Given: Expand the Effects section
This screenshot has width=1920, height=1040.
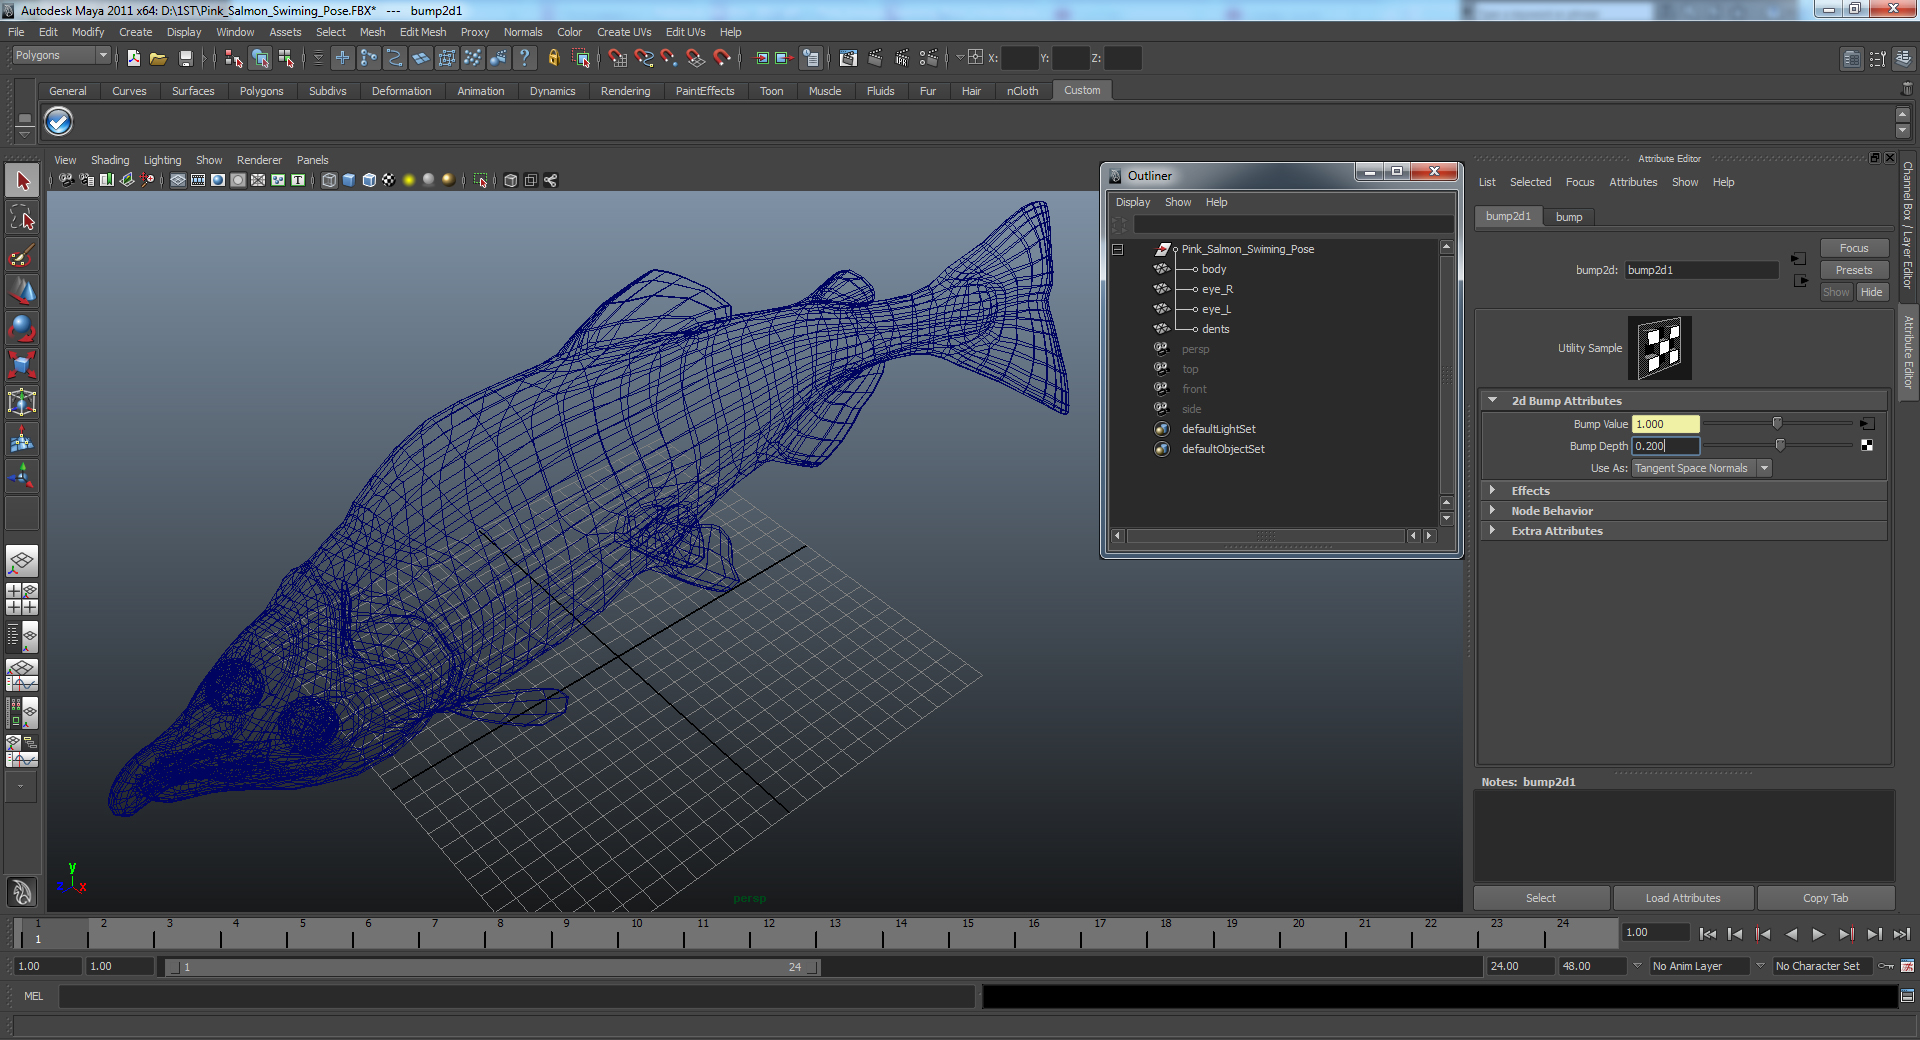Looking at the screenshot, I should point(1492,490).
